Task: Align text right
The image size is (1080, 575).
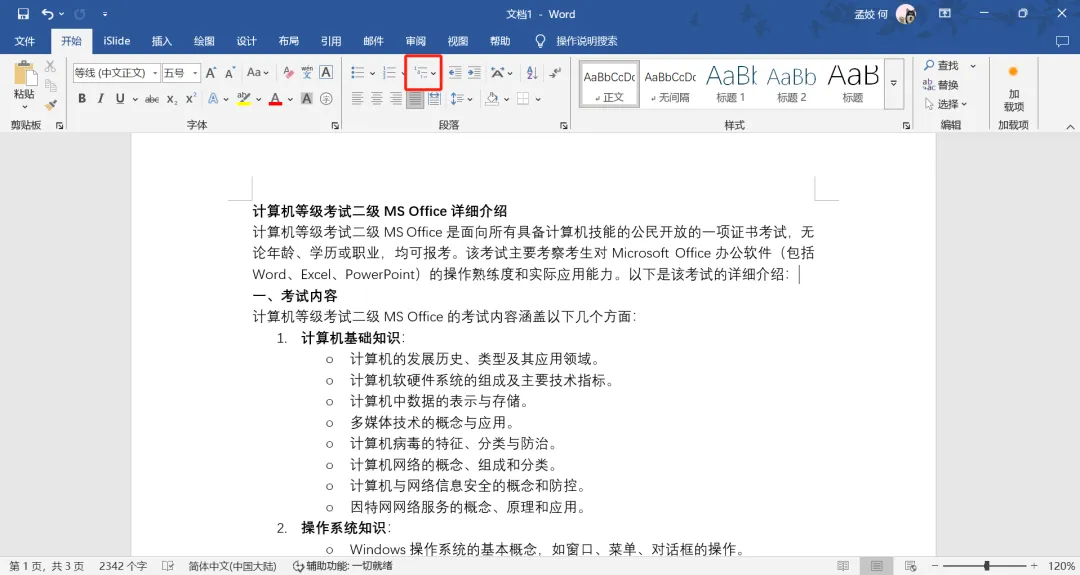Action: click(395, 99)
